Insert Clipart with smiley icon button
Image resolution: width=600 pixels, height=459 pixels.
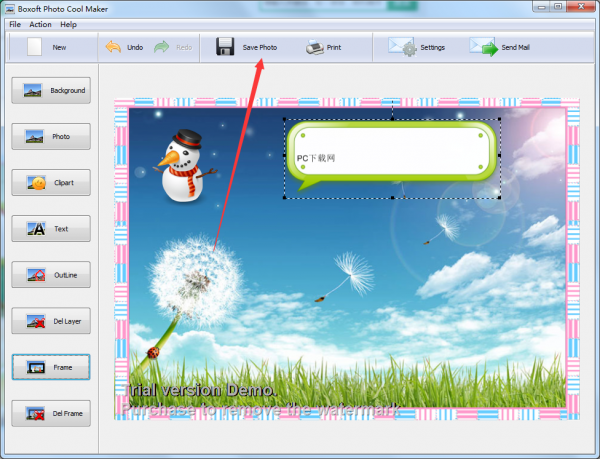[51, 182]
